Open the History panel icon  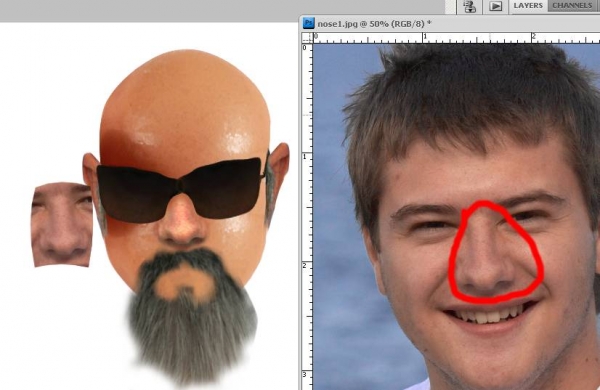(x=470, y=6)
